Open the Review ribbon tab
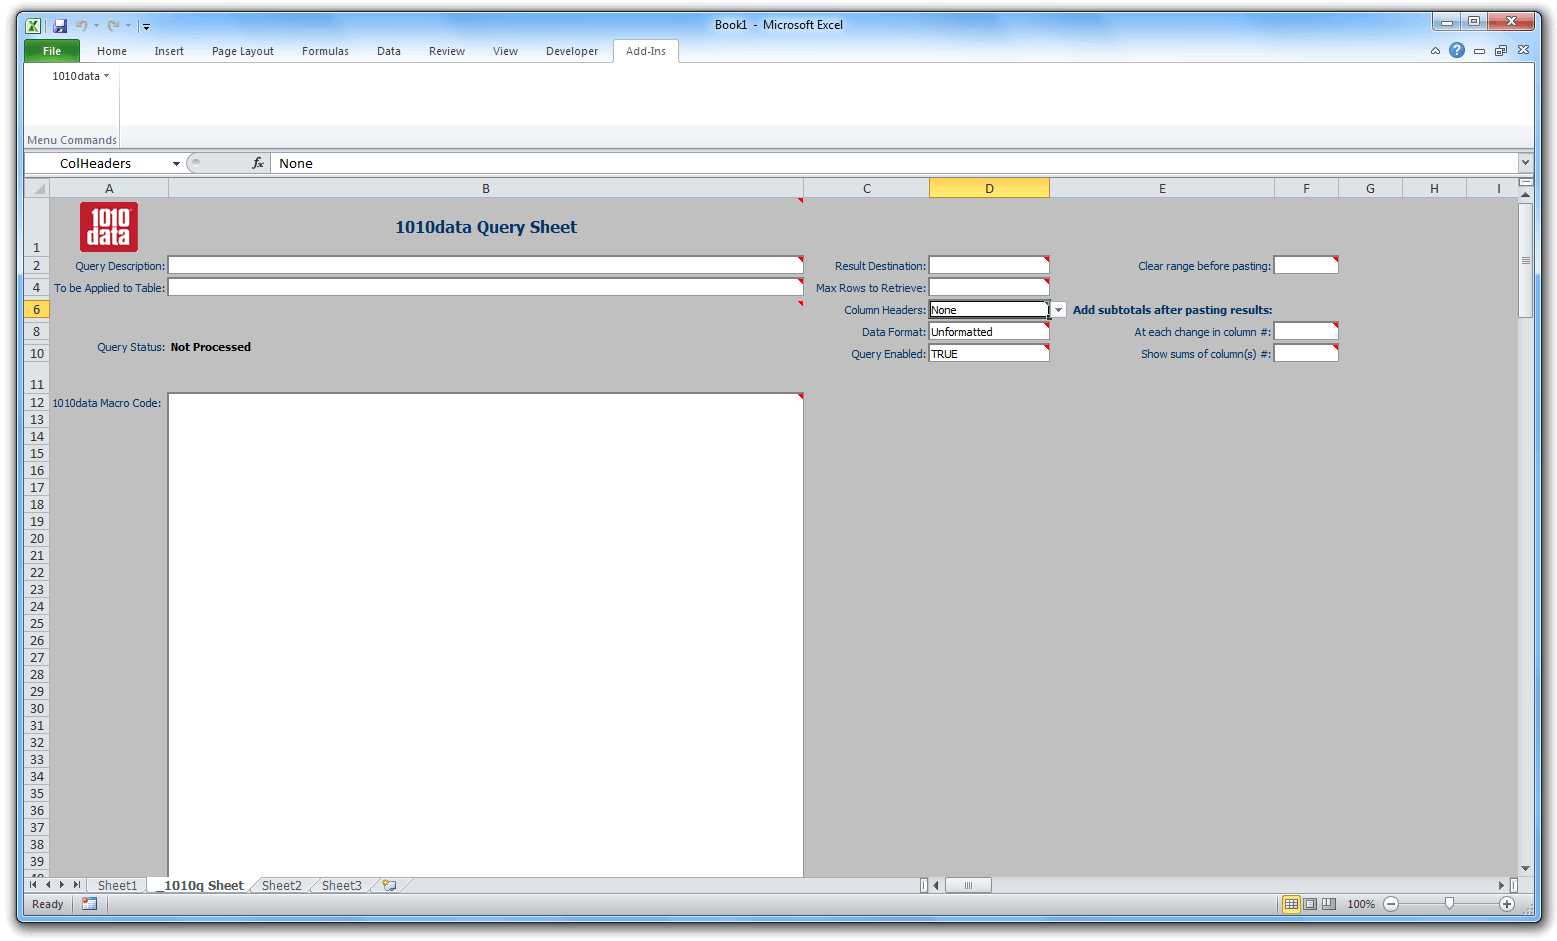This screenshot has height=941, width=1557. (x=447, y=51)
